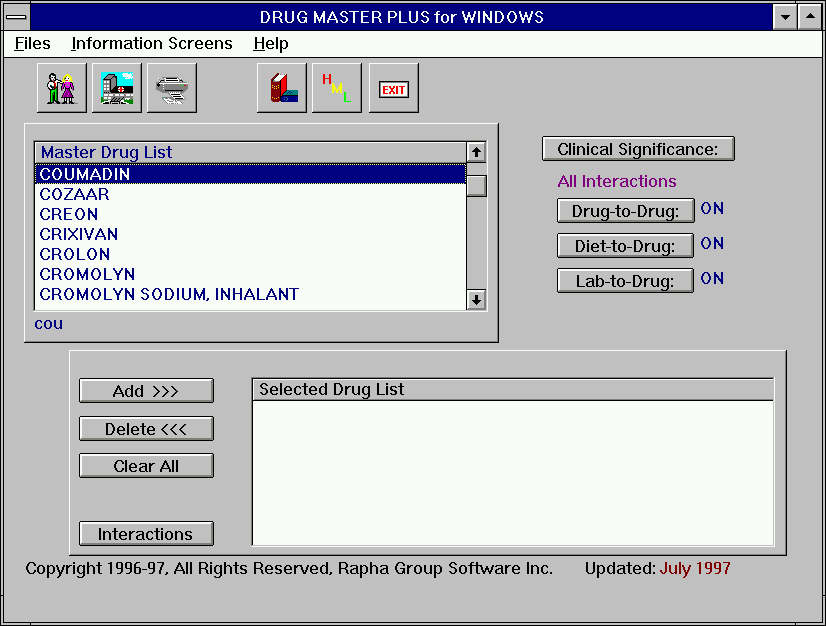The height and width of the screenshot is (626, 826).
Task: Click the EXIT toolbar icon
Action: coord(394,88)
